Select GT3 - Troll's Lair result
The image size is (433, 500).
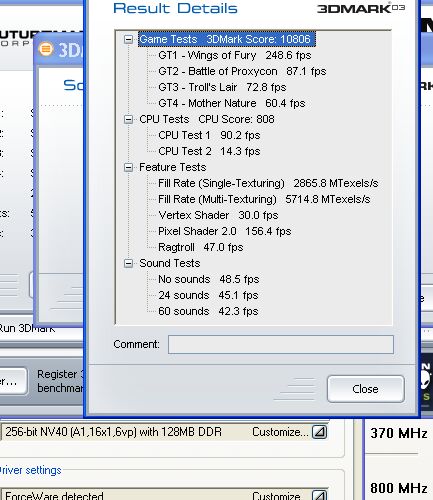pyautogui.click(x=222, y=87)
